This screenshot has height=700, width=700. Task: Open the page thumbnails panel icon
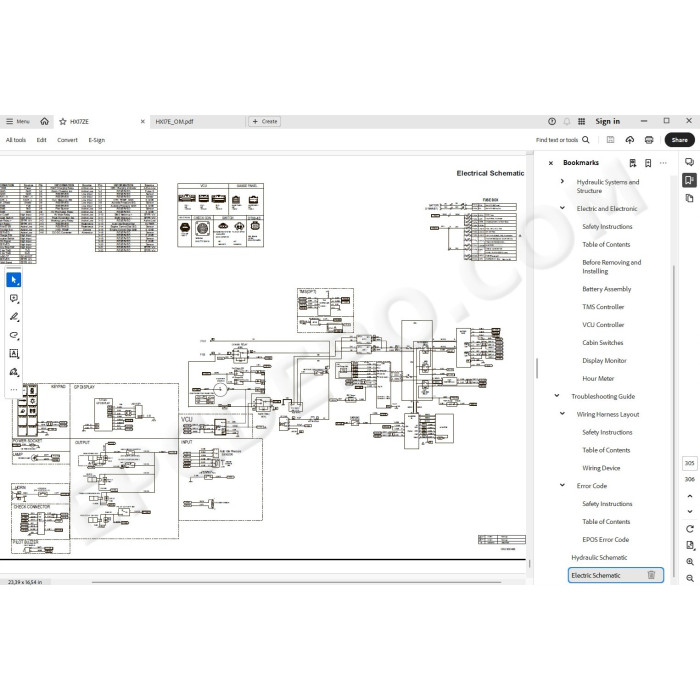click(x=689, y=198)
